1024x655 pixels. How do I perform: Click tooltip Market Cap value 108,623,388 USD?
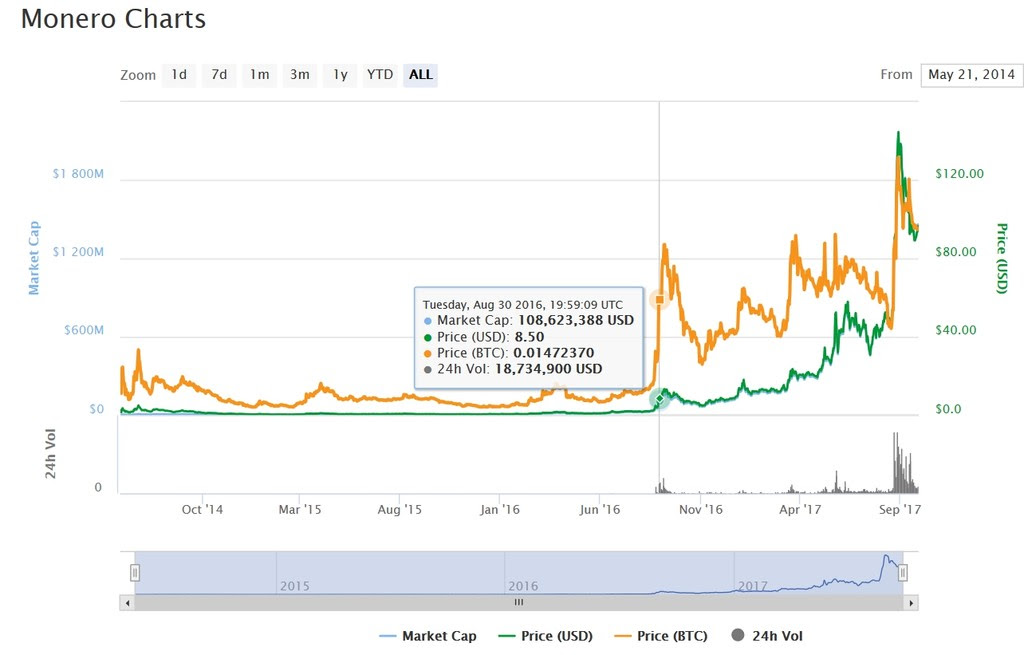click(576, 321)
